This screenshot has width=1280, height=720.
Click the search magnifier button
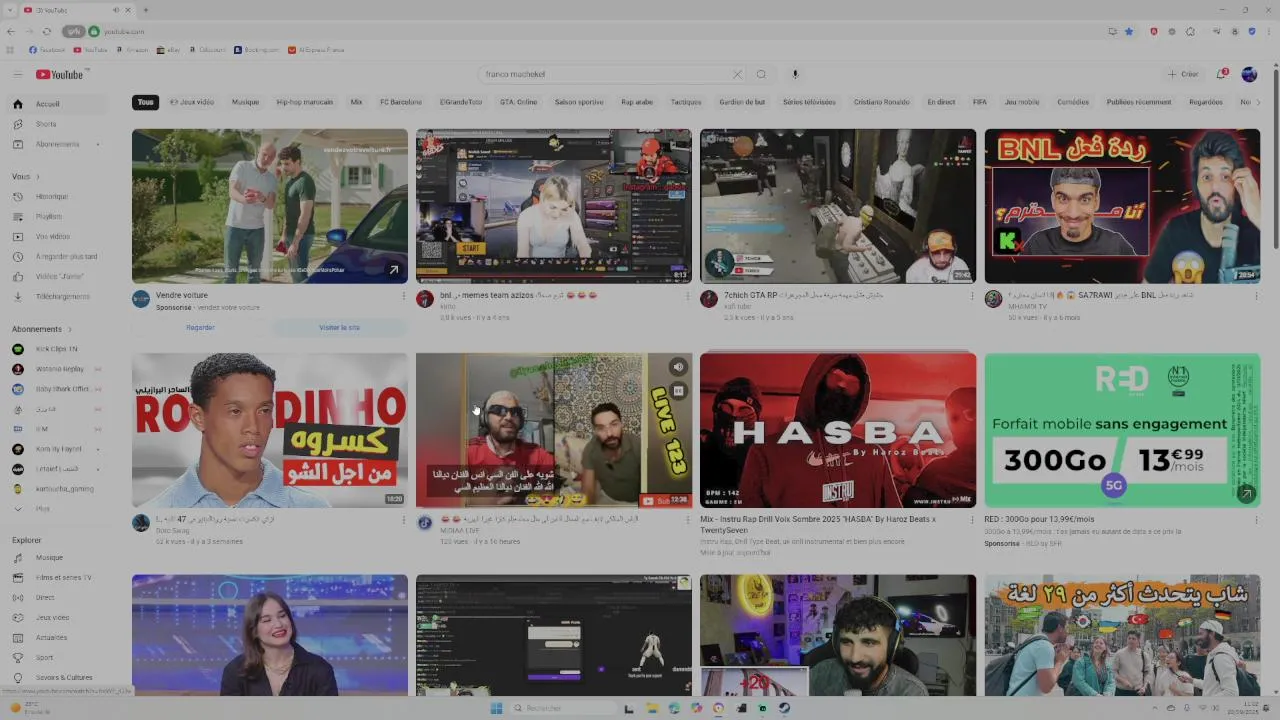click(x=761, y=74)
